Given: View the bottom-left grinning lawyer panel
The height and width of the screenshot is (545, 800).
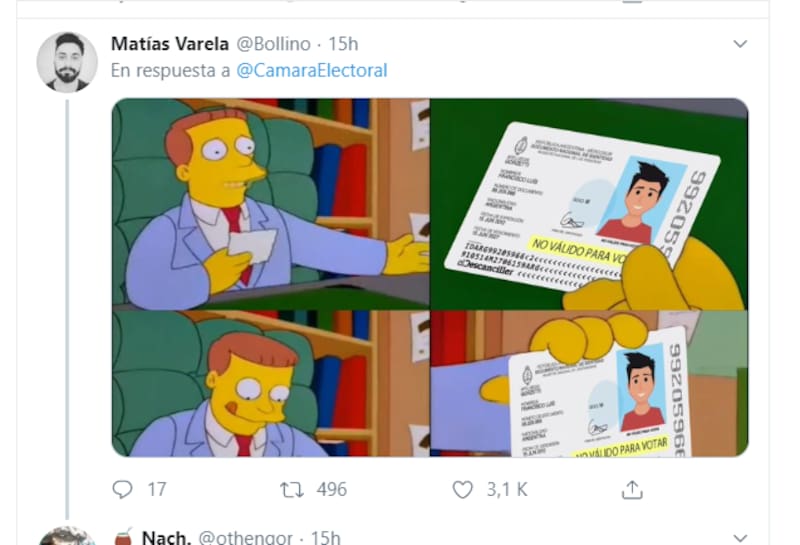Looking at the screenshot, I should (x=270, y=383).
